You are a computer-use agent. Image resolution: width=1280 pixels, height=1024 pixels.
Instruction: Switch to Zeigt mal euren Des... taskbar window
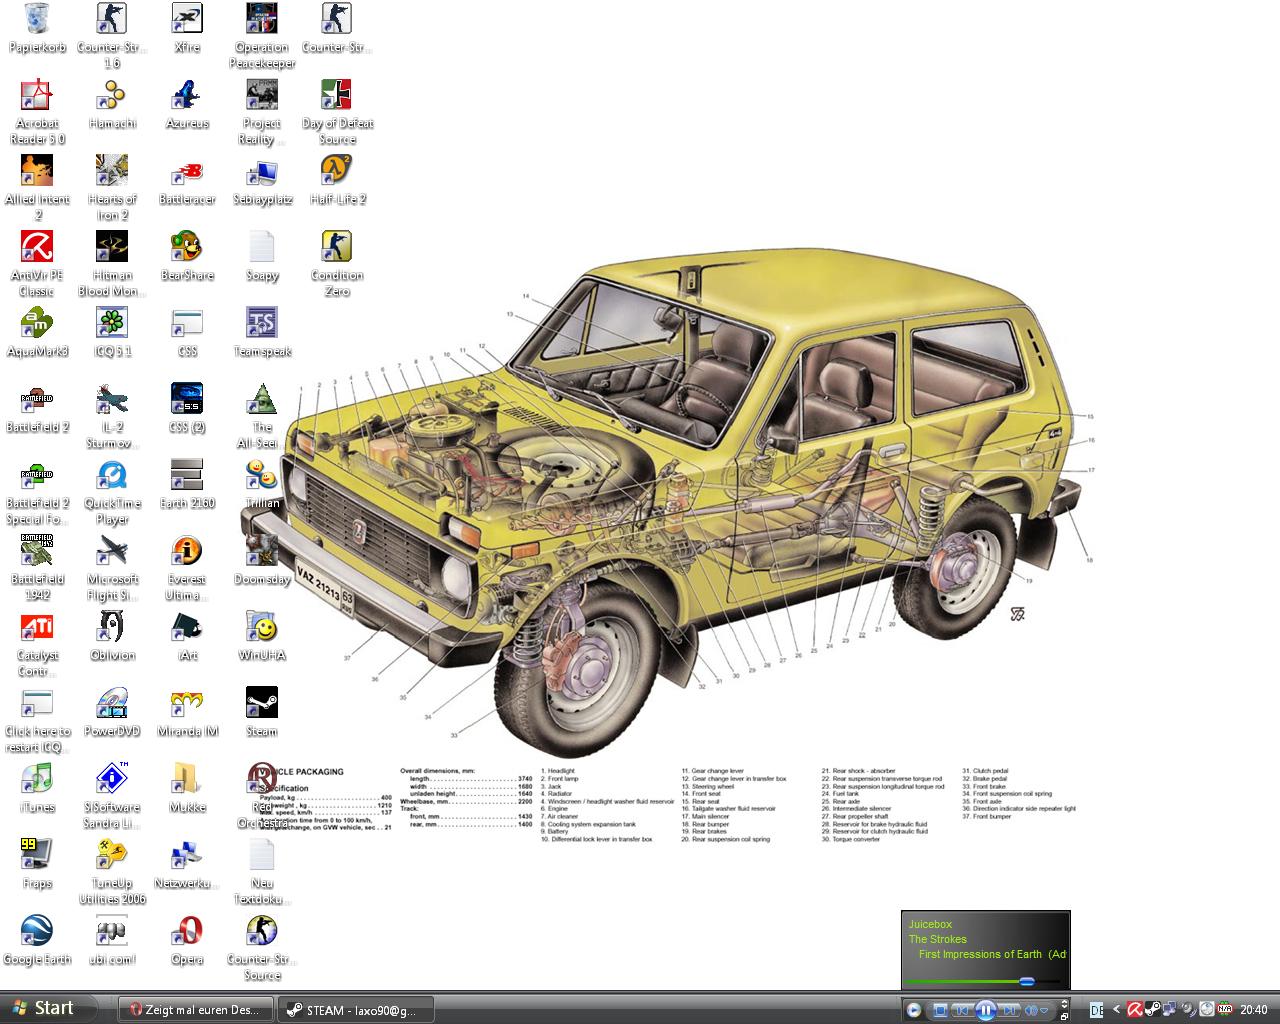click(x=197, y=1010)
